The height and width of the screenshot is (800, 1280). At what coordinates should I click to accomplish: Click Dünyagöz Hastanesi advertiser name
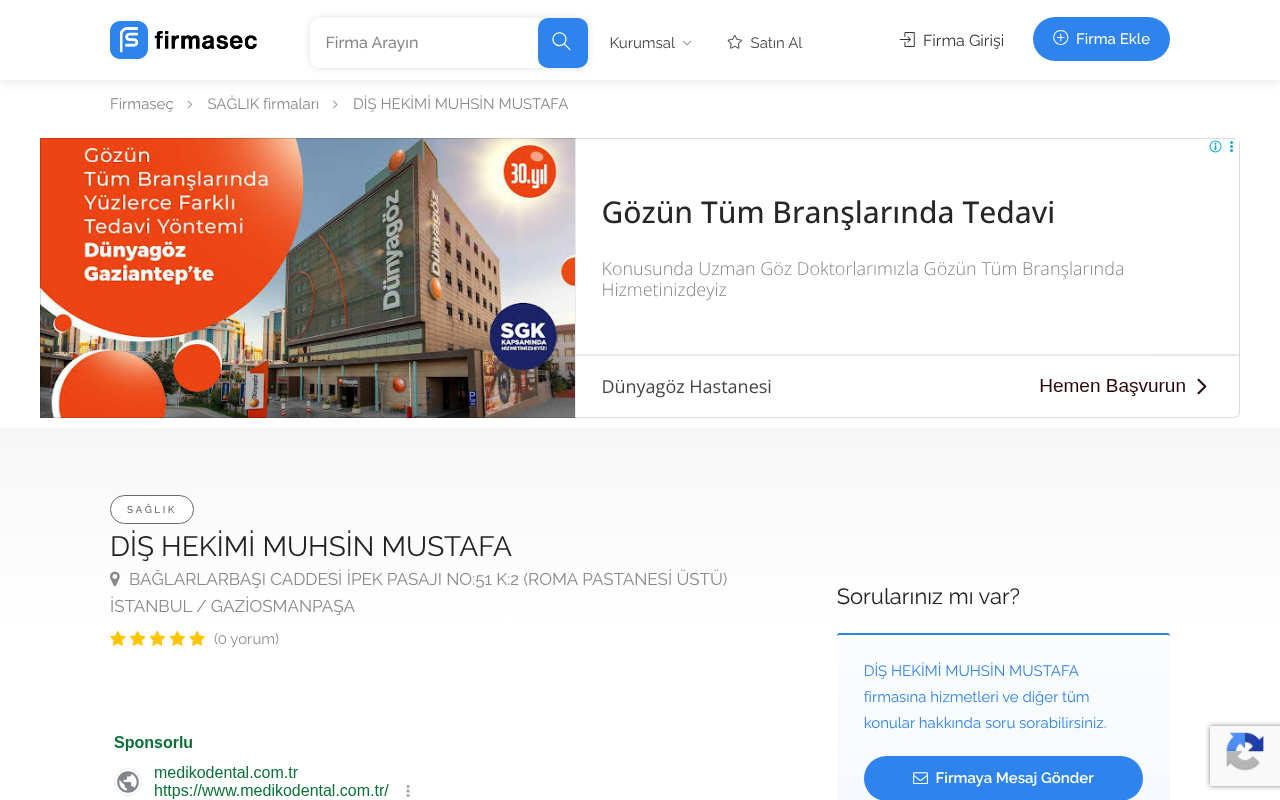(686, 387)
